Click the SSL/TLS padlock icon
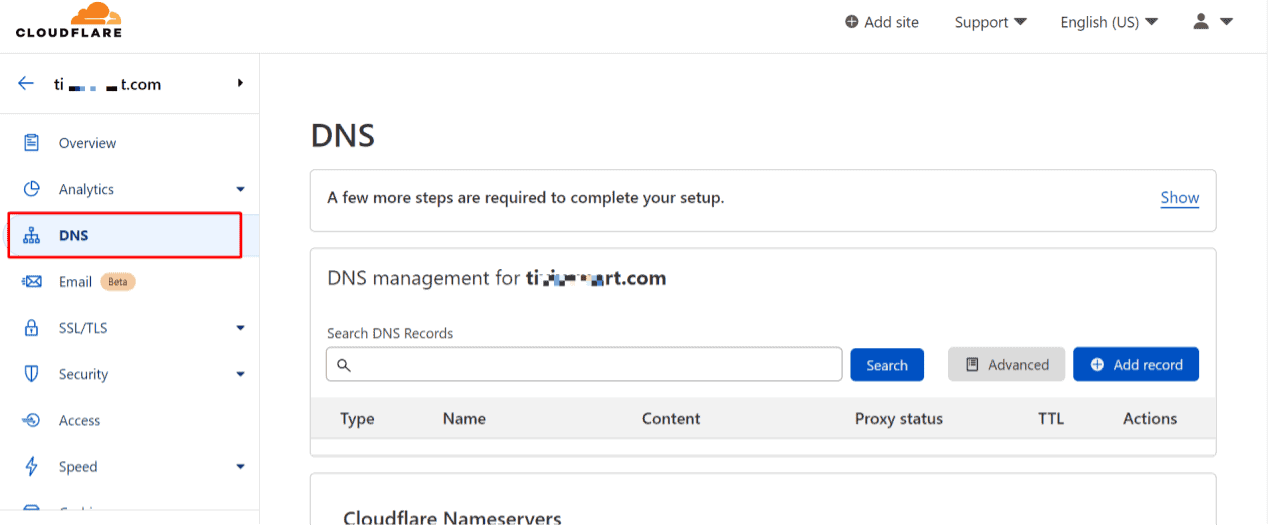The image size is (1271, 528). click(x=32, y=328)
